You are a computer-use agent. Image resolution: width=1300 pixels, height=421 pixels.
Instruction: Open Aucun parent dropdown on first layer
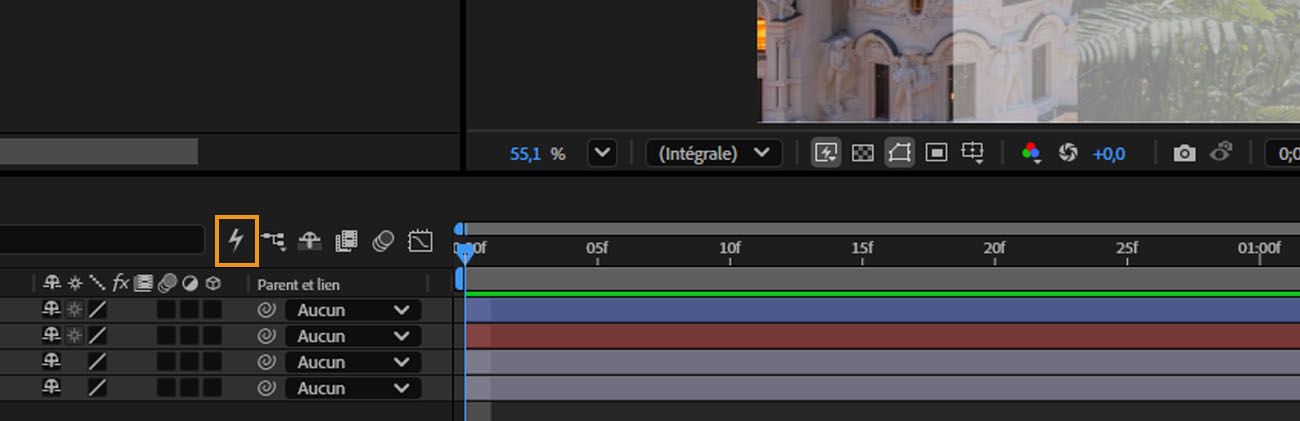(353, 310)
